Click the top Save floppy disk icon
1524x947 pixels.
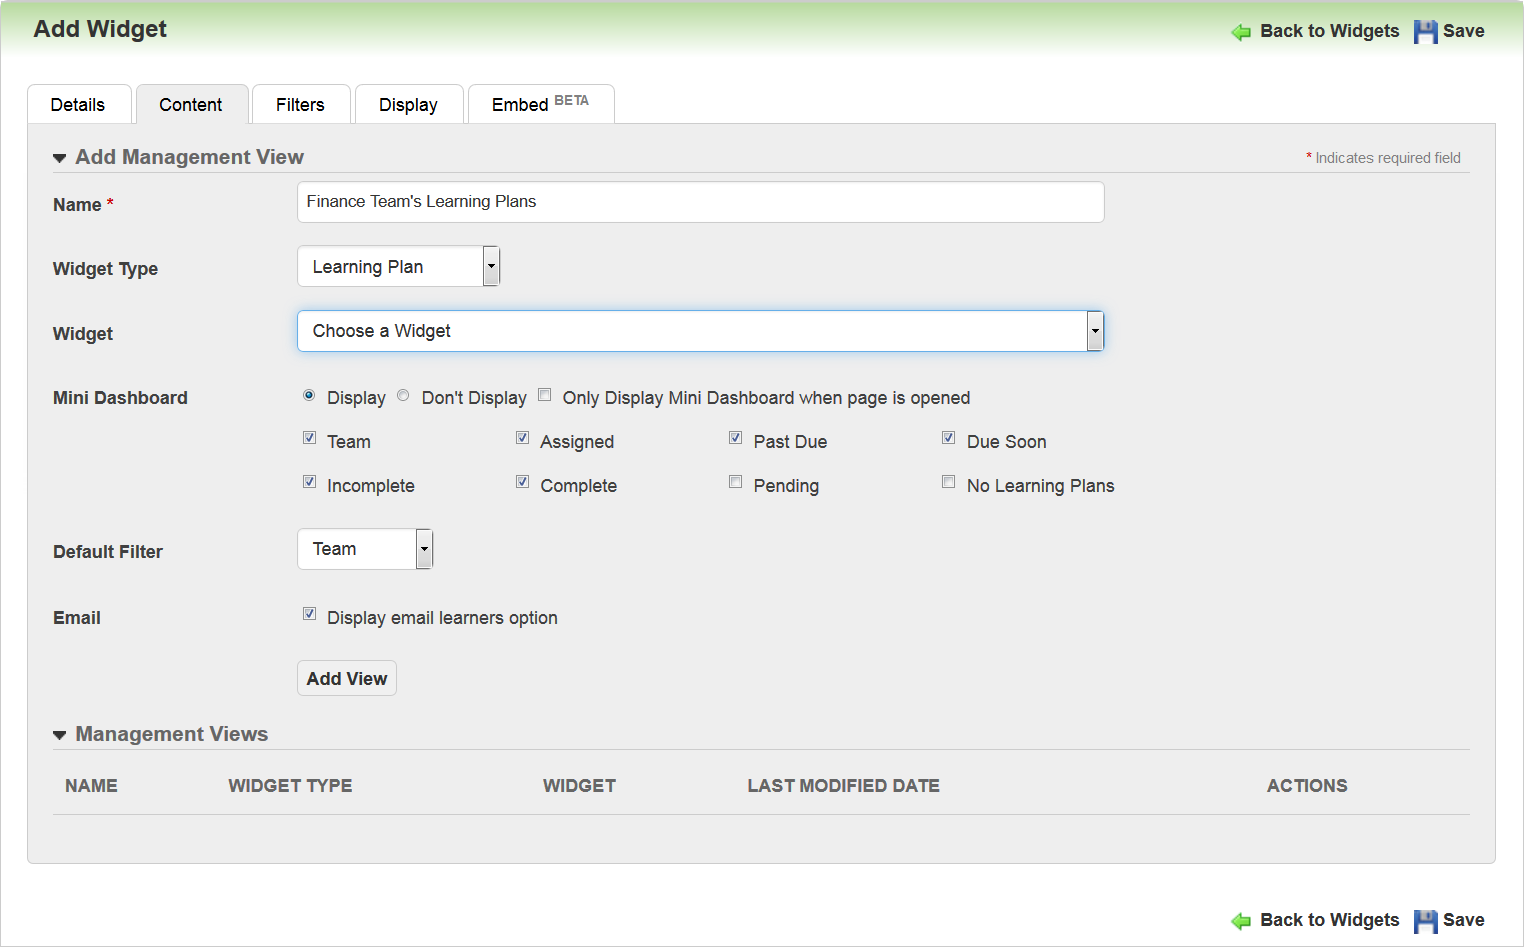coord(1425,32)
